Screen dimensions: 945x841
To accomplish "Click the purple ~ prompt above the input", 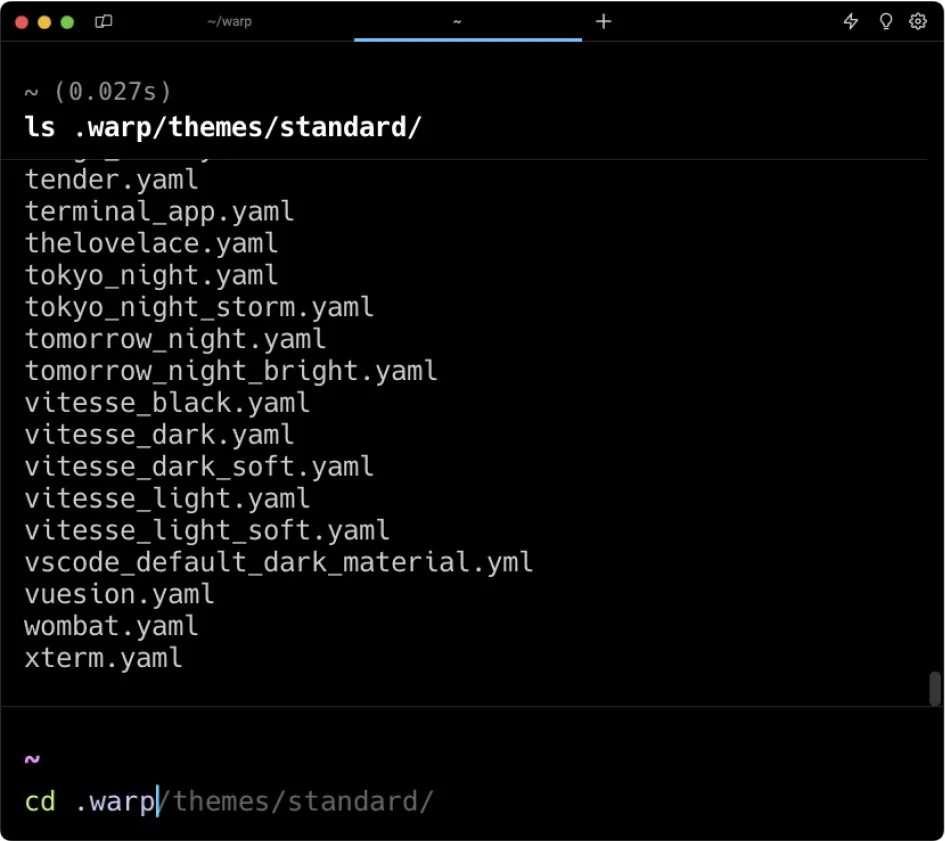I will tap(31, 759).
